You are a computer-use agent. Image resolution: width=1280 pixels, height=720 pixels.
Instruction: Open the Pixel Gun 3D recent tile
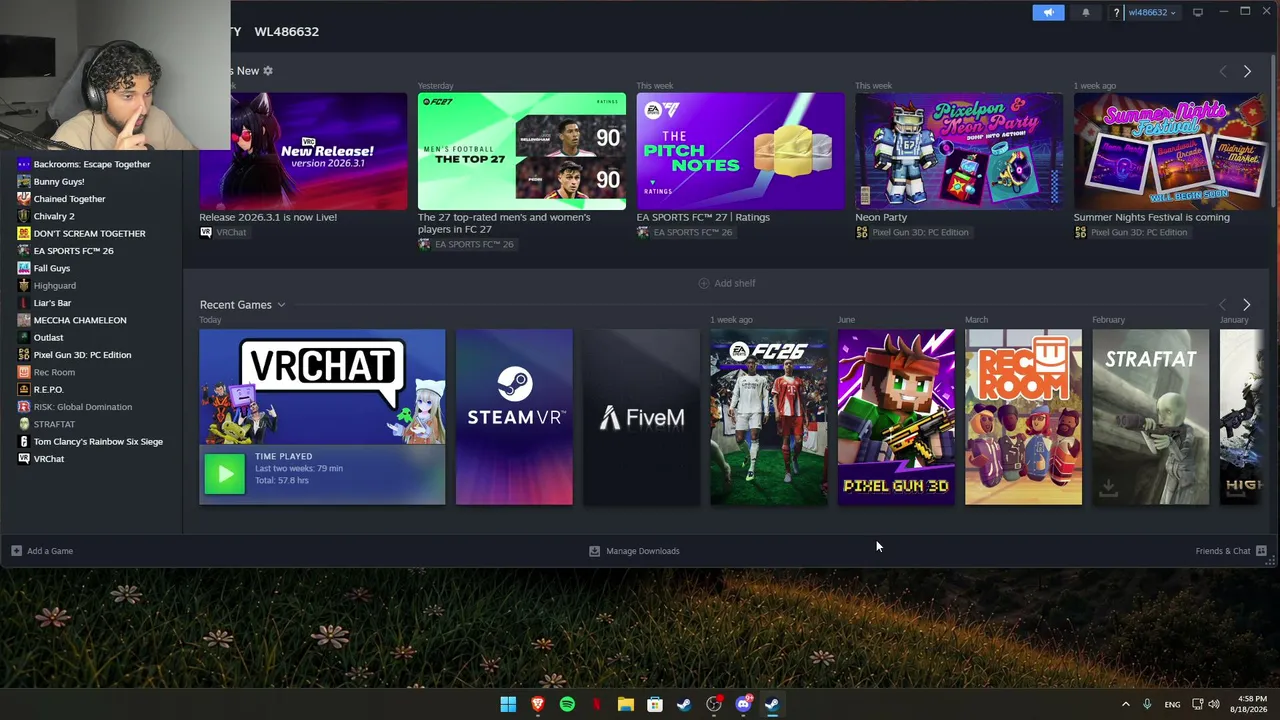896,417
